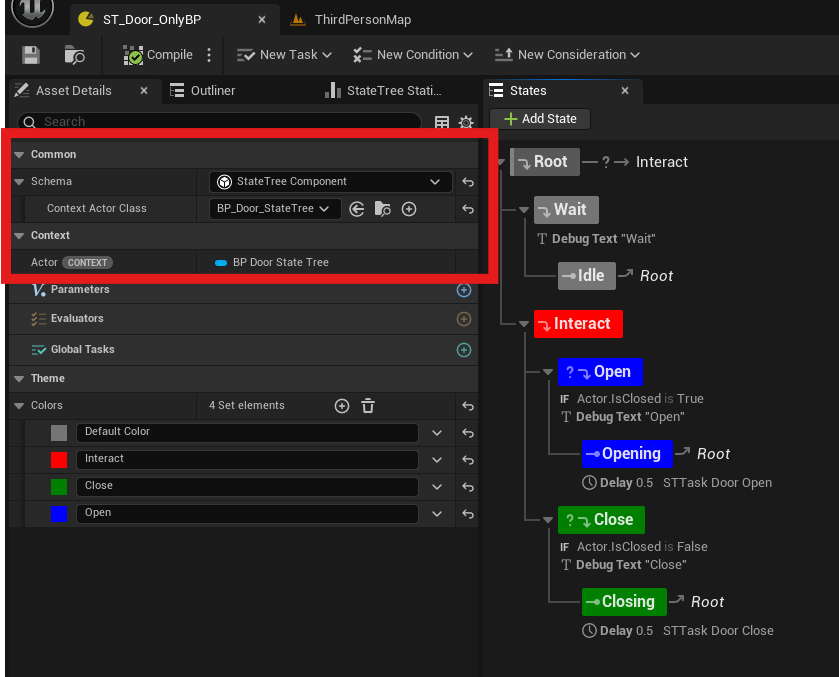
Task: Browse to BP_Door_StateTree in Content Browser
Action: click(382, 209)
